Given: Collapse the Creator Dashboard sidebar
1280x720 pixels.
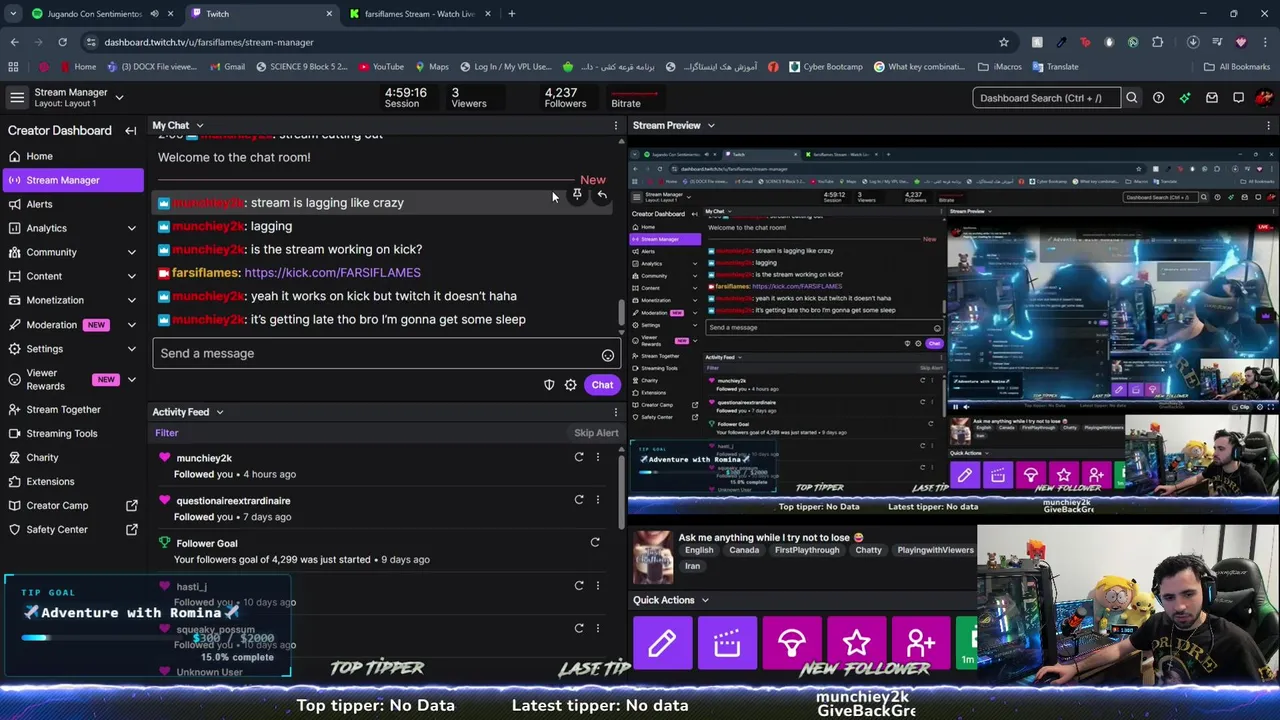Looking at the screenshot, I should point(130,131).
